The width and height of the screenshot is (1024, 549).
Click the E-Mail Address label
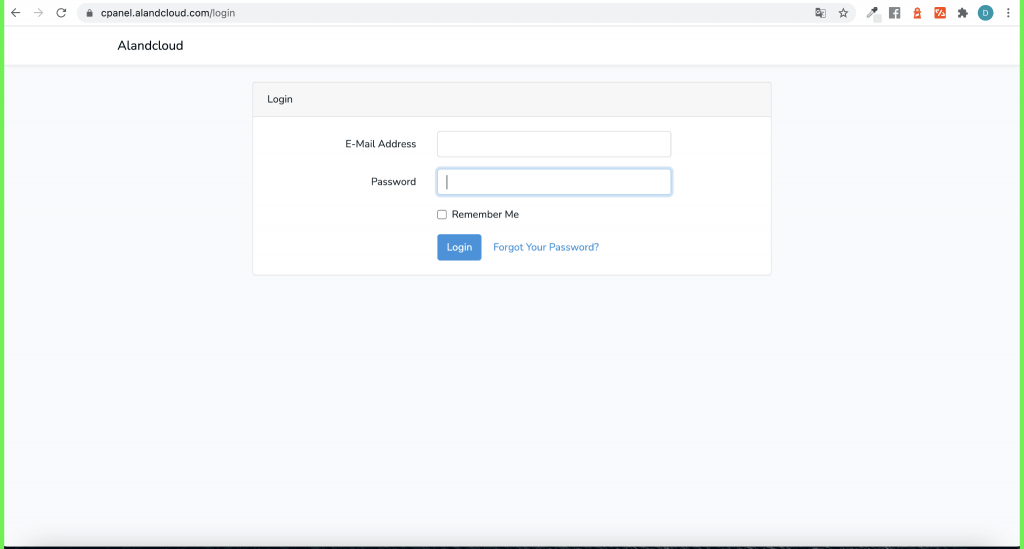point(381,144)
